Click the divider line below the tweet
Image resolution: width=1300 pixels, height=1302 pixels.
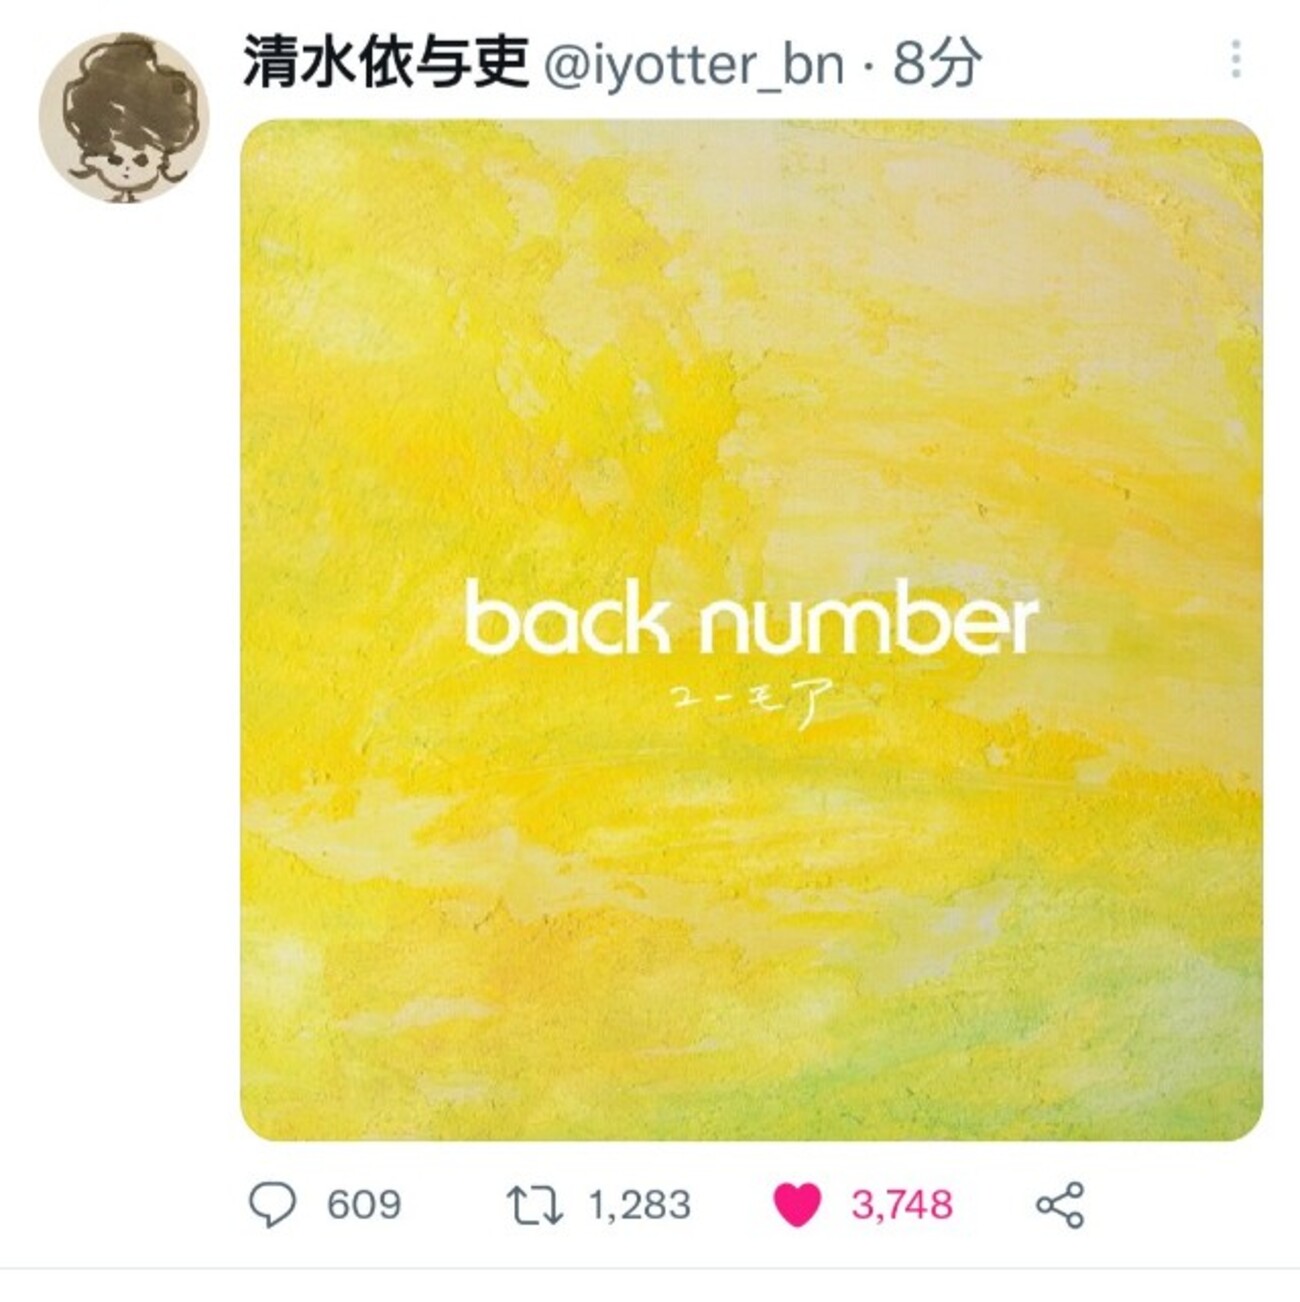pos(650,1268)
